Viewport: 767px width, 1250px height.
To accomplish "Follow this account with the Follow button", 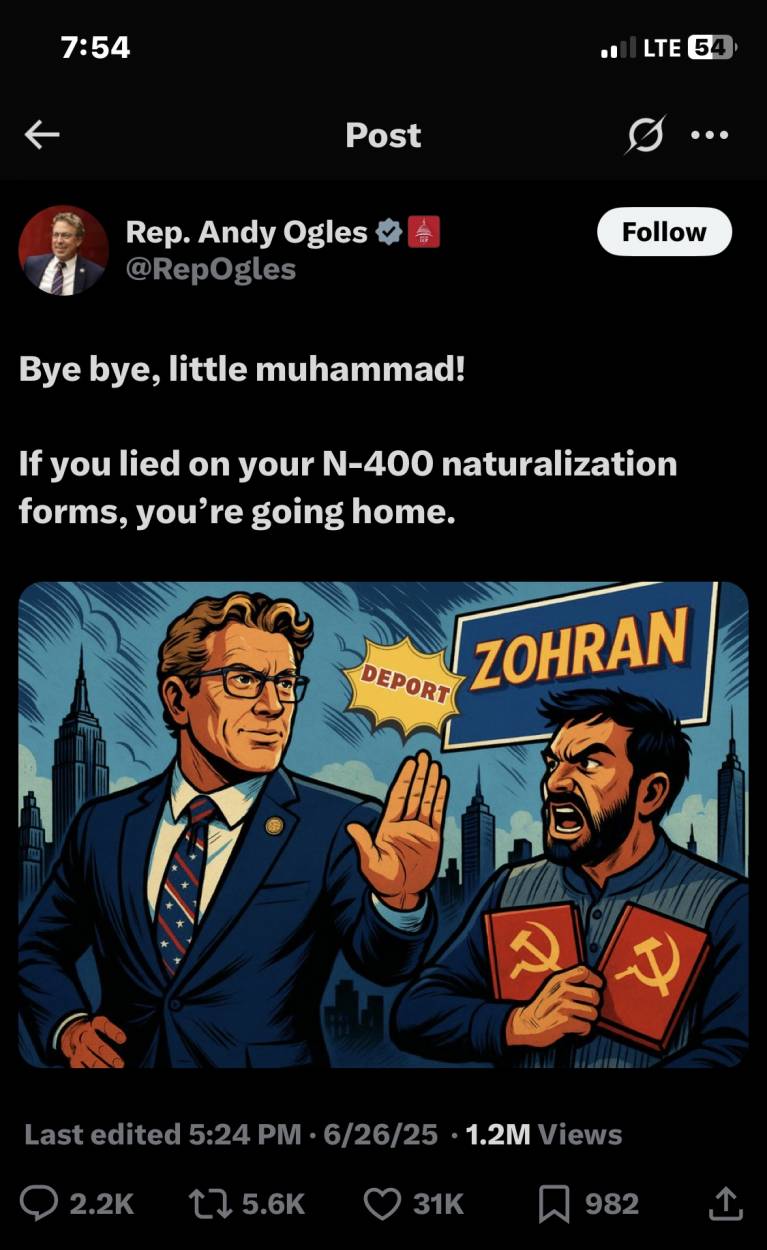I will click(664, 232).
